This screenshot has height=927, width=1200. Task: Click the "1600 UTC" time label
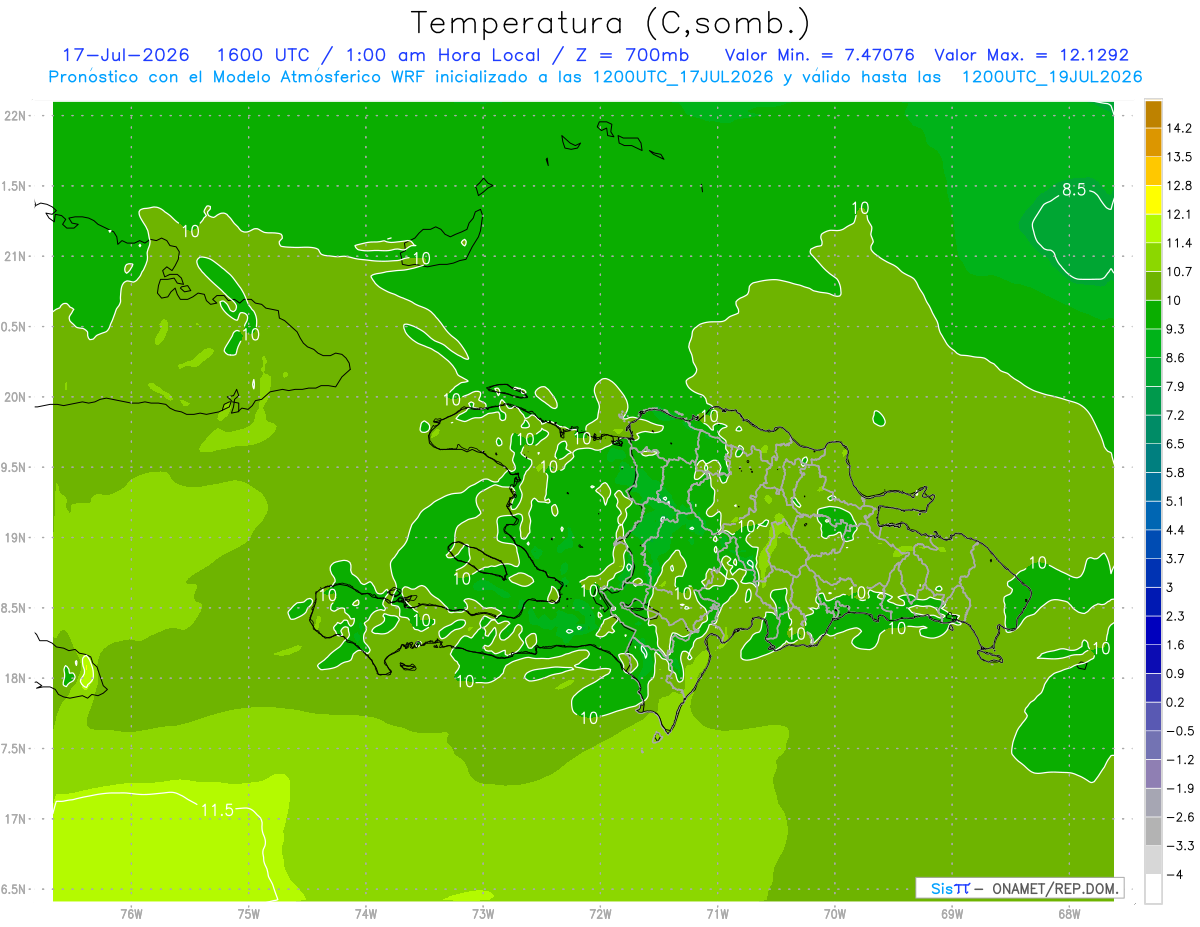263,55
